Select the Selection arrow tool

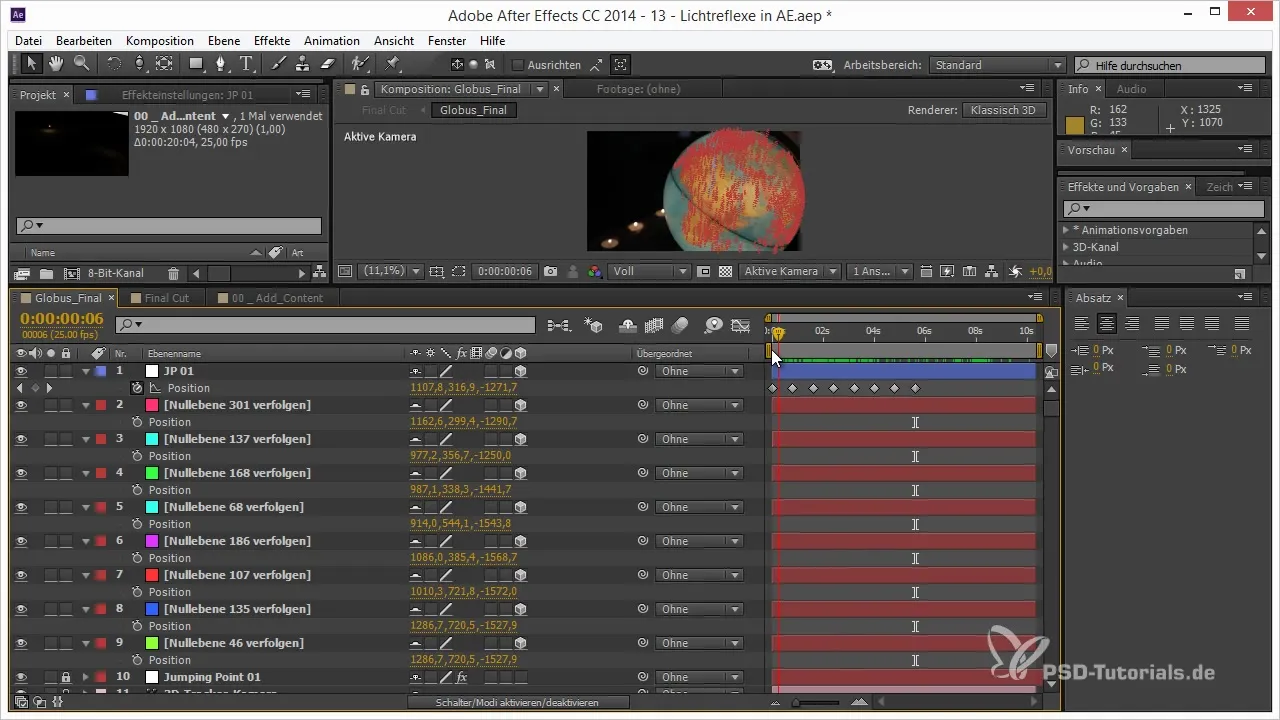(x=32, y=64)
